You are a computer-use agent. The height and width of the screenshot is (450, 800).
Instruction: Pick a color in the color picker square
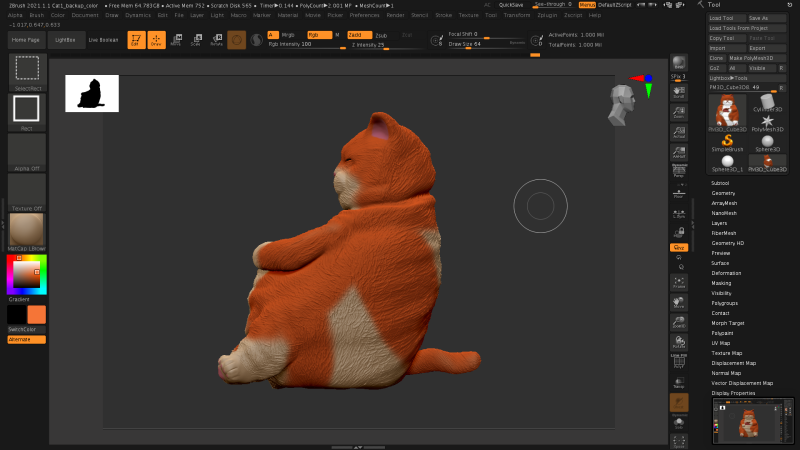point(26,274)
